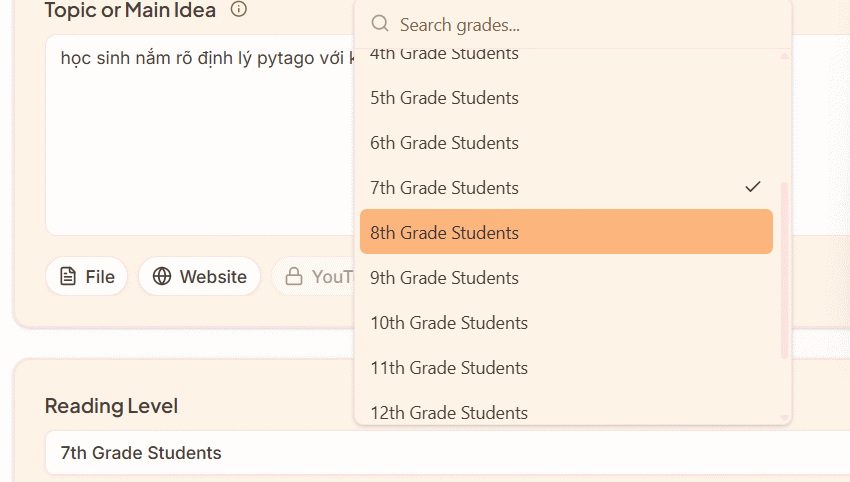Click the globe icon on Website button
This screenshot has width=850, height=482.
(x=162, y=277)
